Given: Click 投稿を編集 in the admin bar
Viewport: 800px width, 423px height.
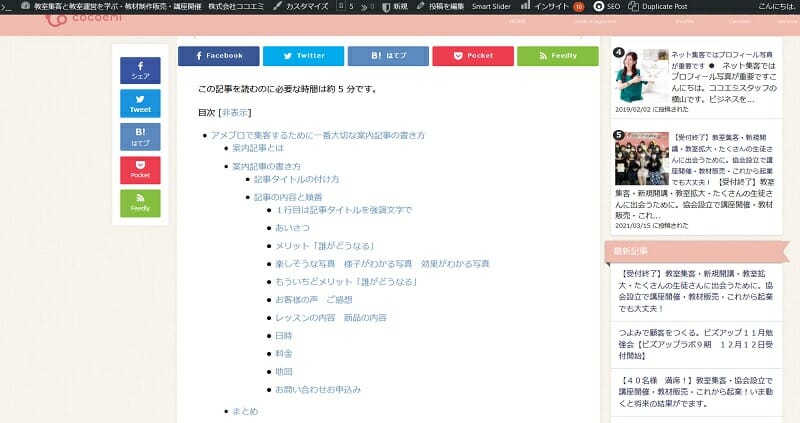Looking at the screenshot, I should (x=440, y=7).
